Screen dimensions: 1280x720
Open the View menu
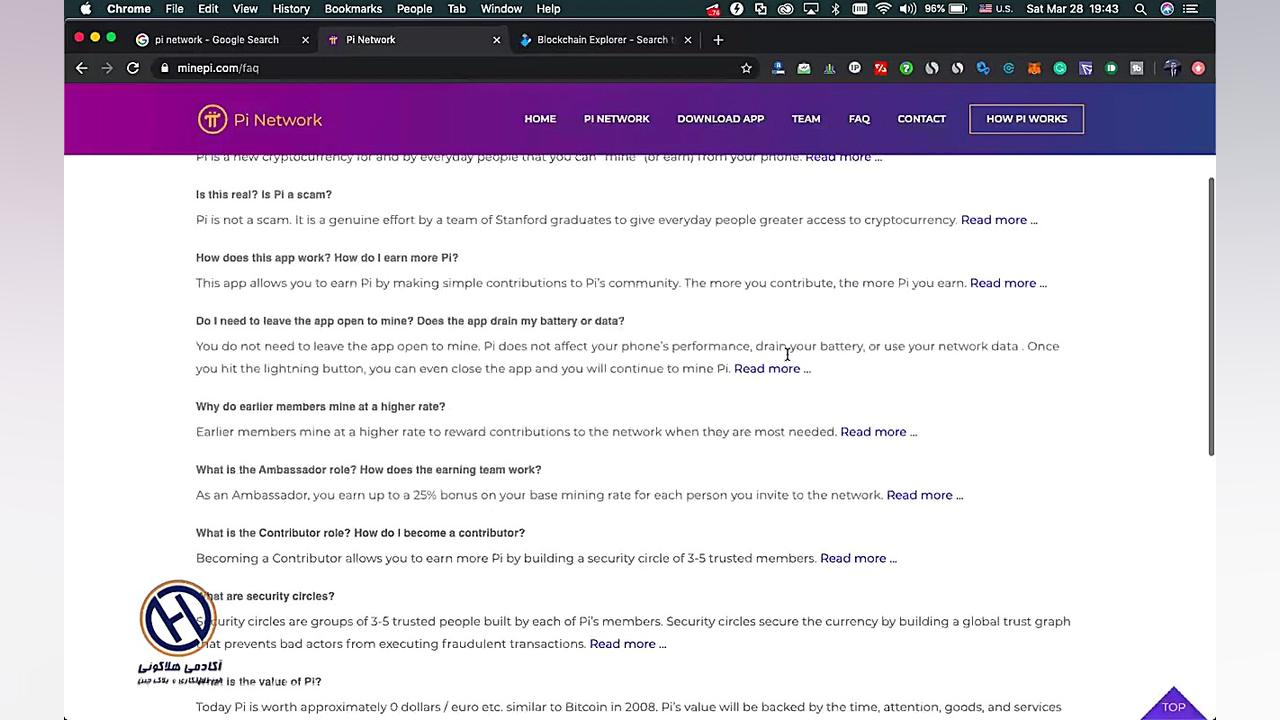coord(245,9)
